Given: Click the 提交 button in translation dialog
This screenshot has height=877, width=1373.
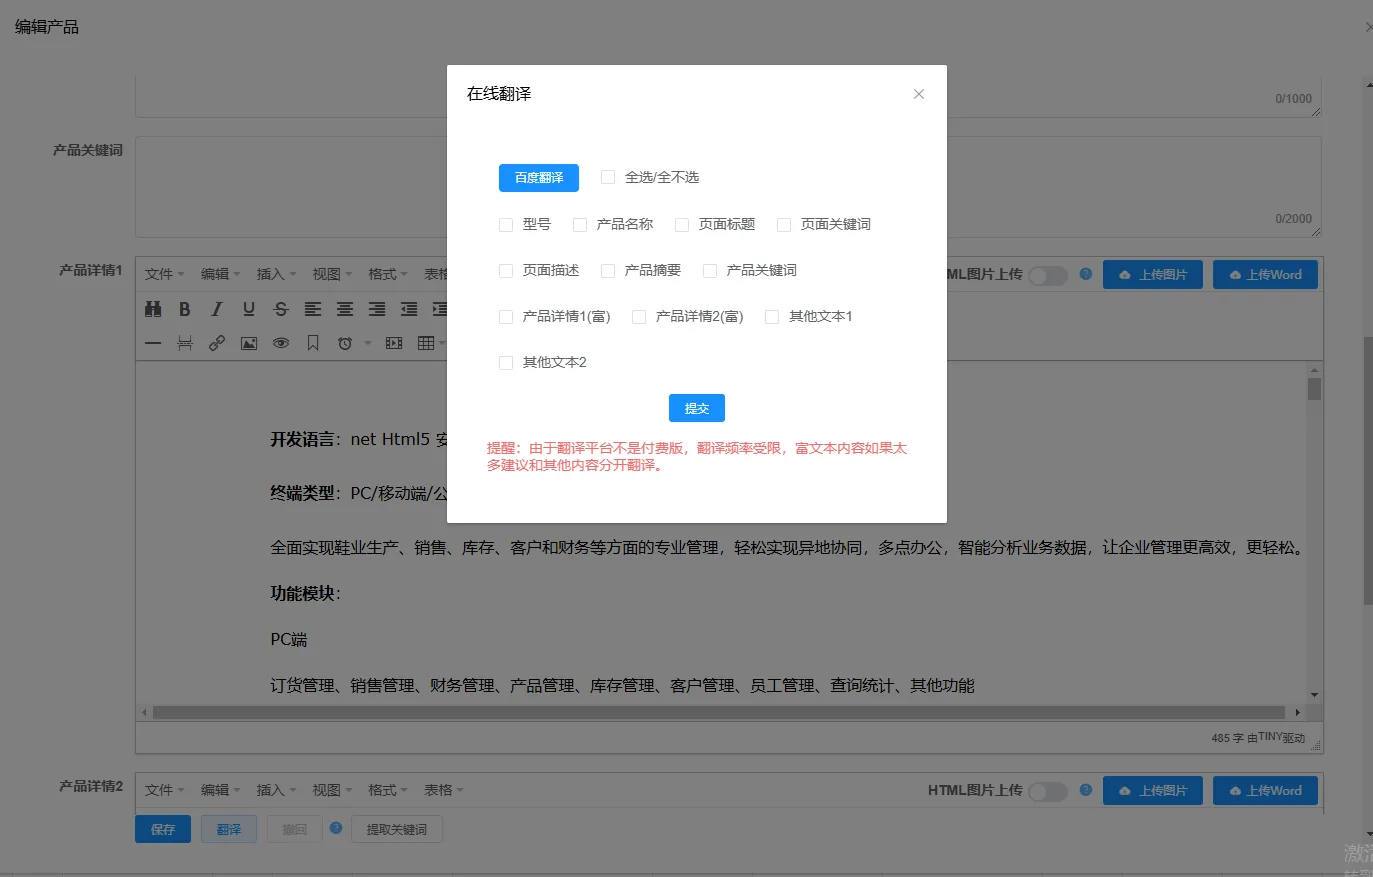Looking at the screenshot, I should click(x=696, y=408).
